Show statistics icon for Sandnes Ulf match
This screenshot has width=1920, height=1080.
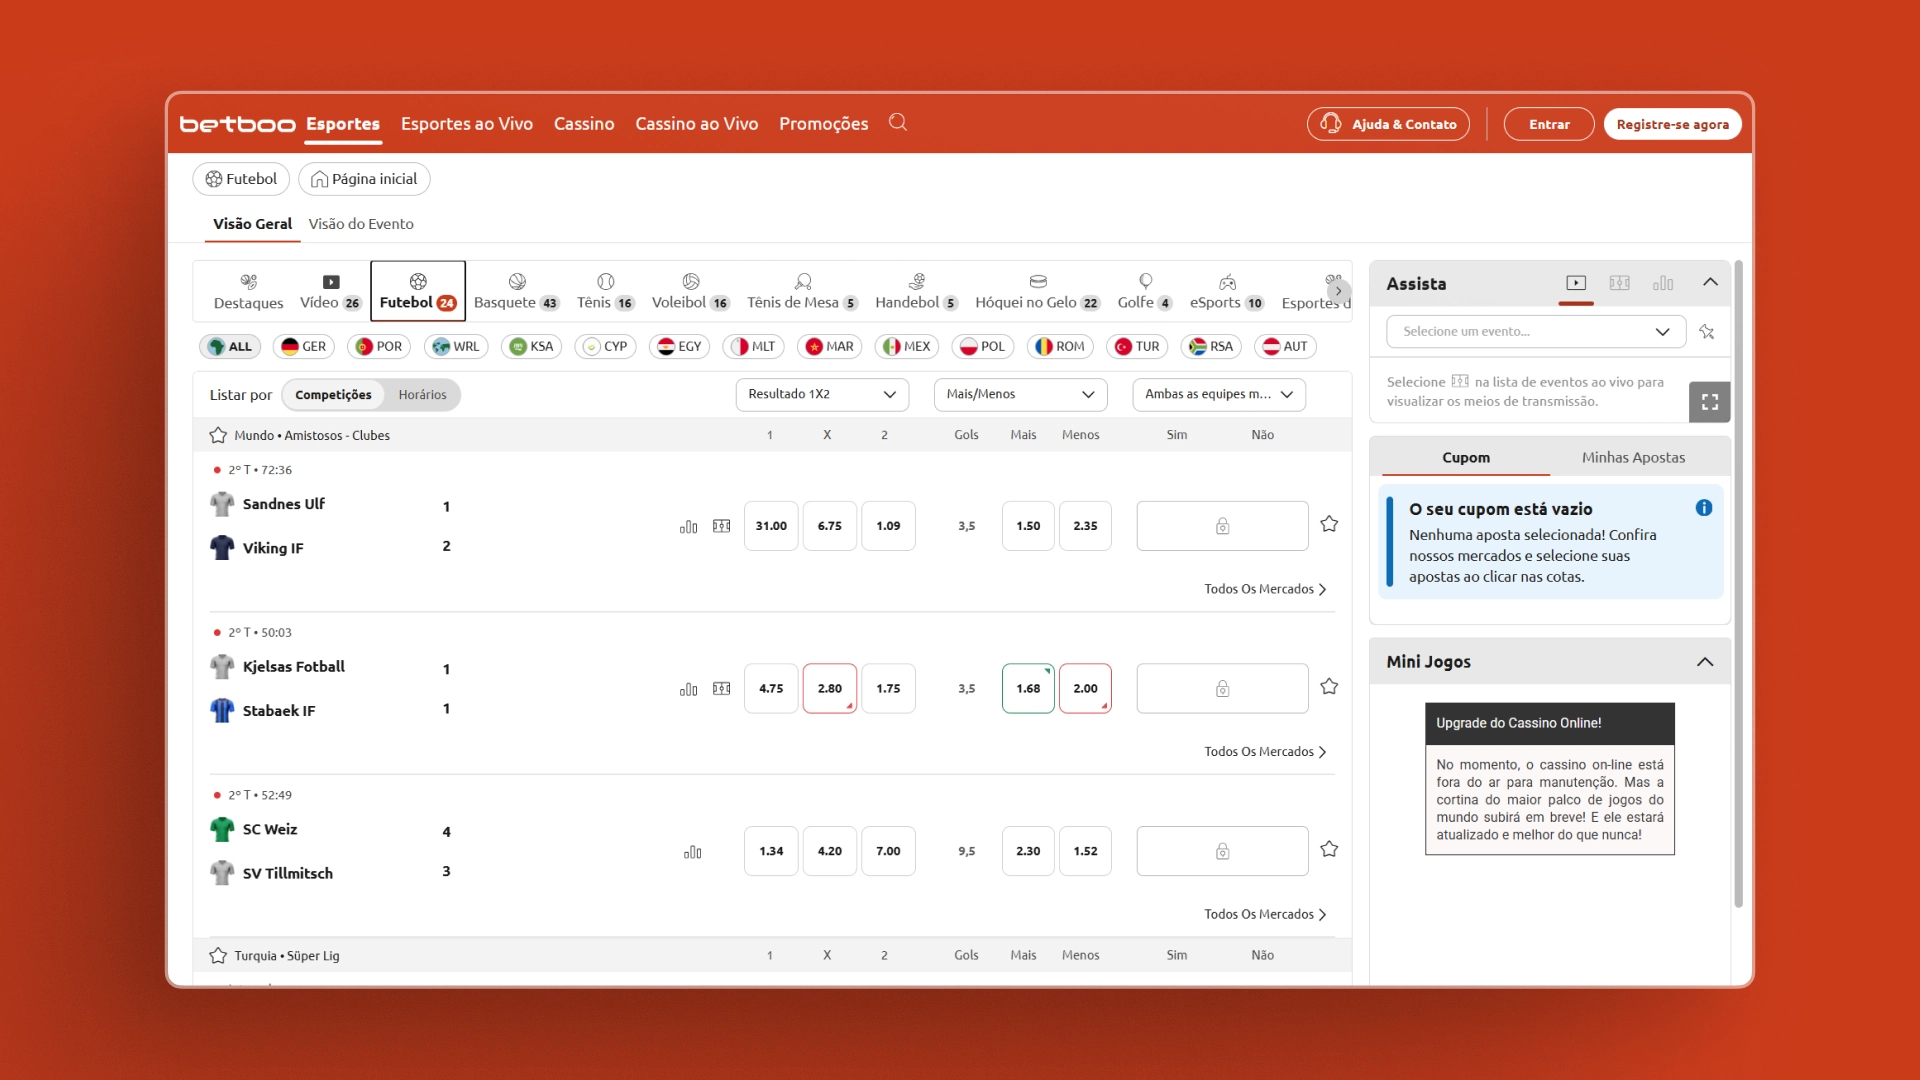[689, 526]
